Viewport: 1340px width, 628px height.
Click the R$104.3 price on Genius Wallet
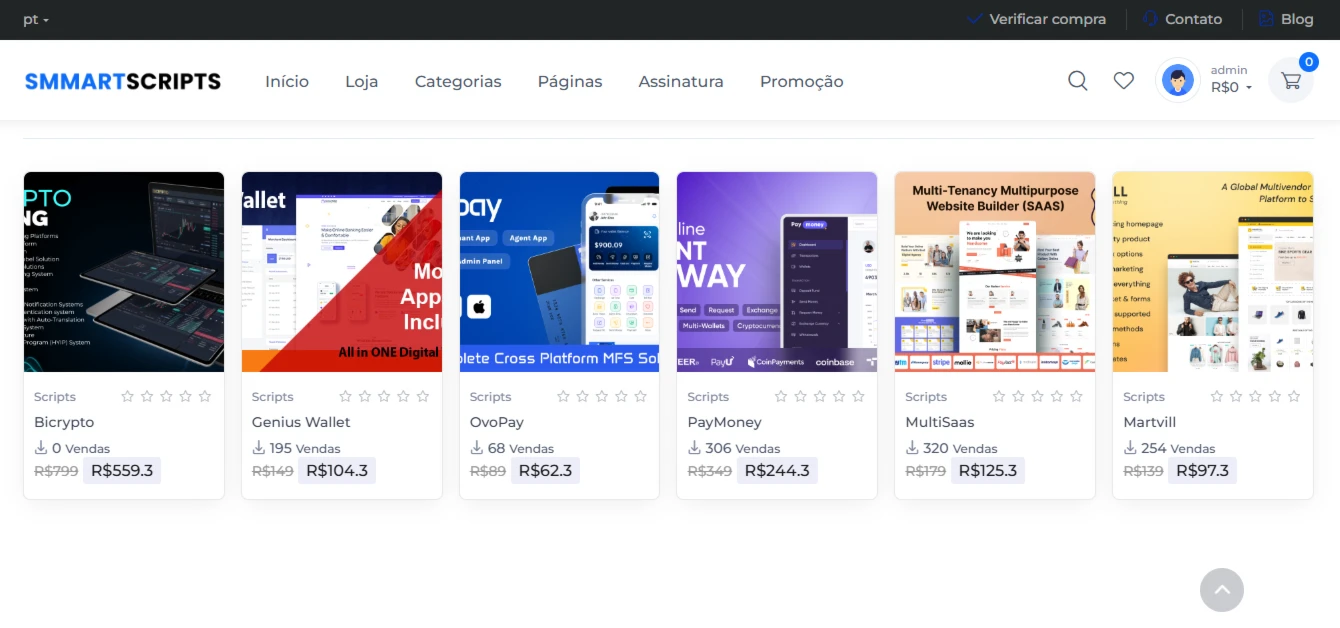coord(337,470)
